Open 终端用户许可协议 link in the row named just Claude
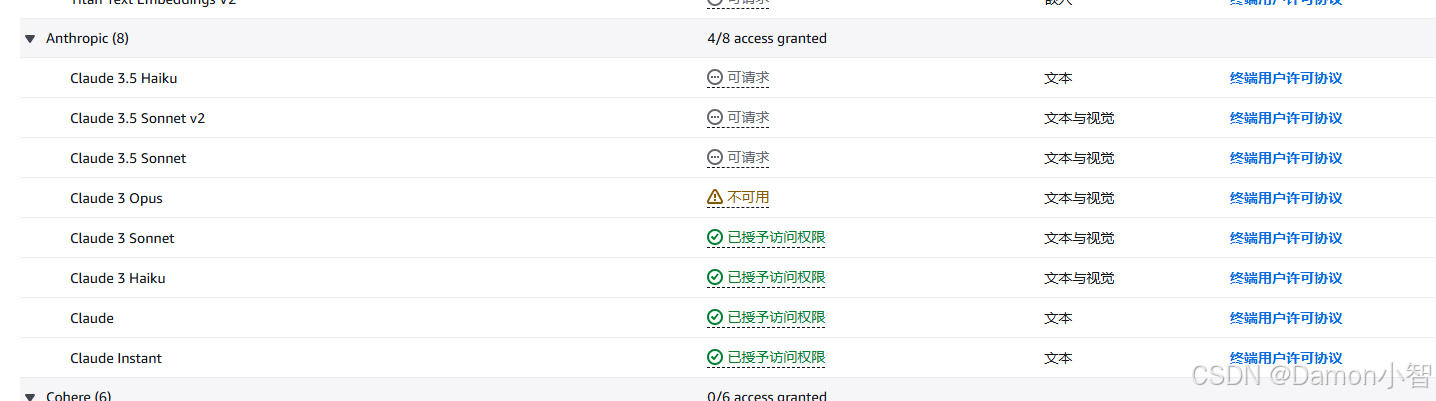The width and height of the screenshot is (1436, 401). 1286,318
